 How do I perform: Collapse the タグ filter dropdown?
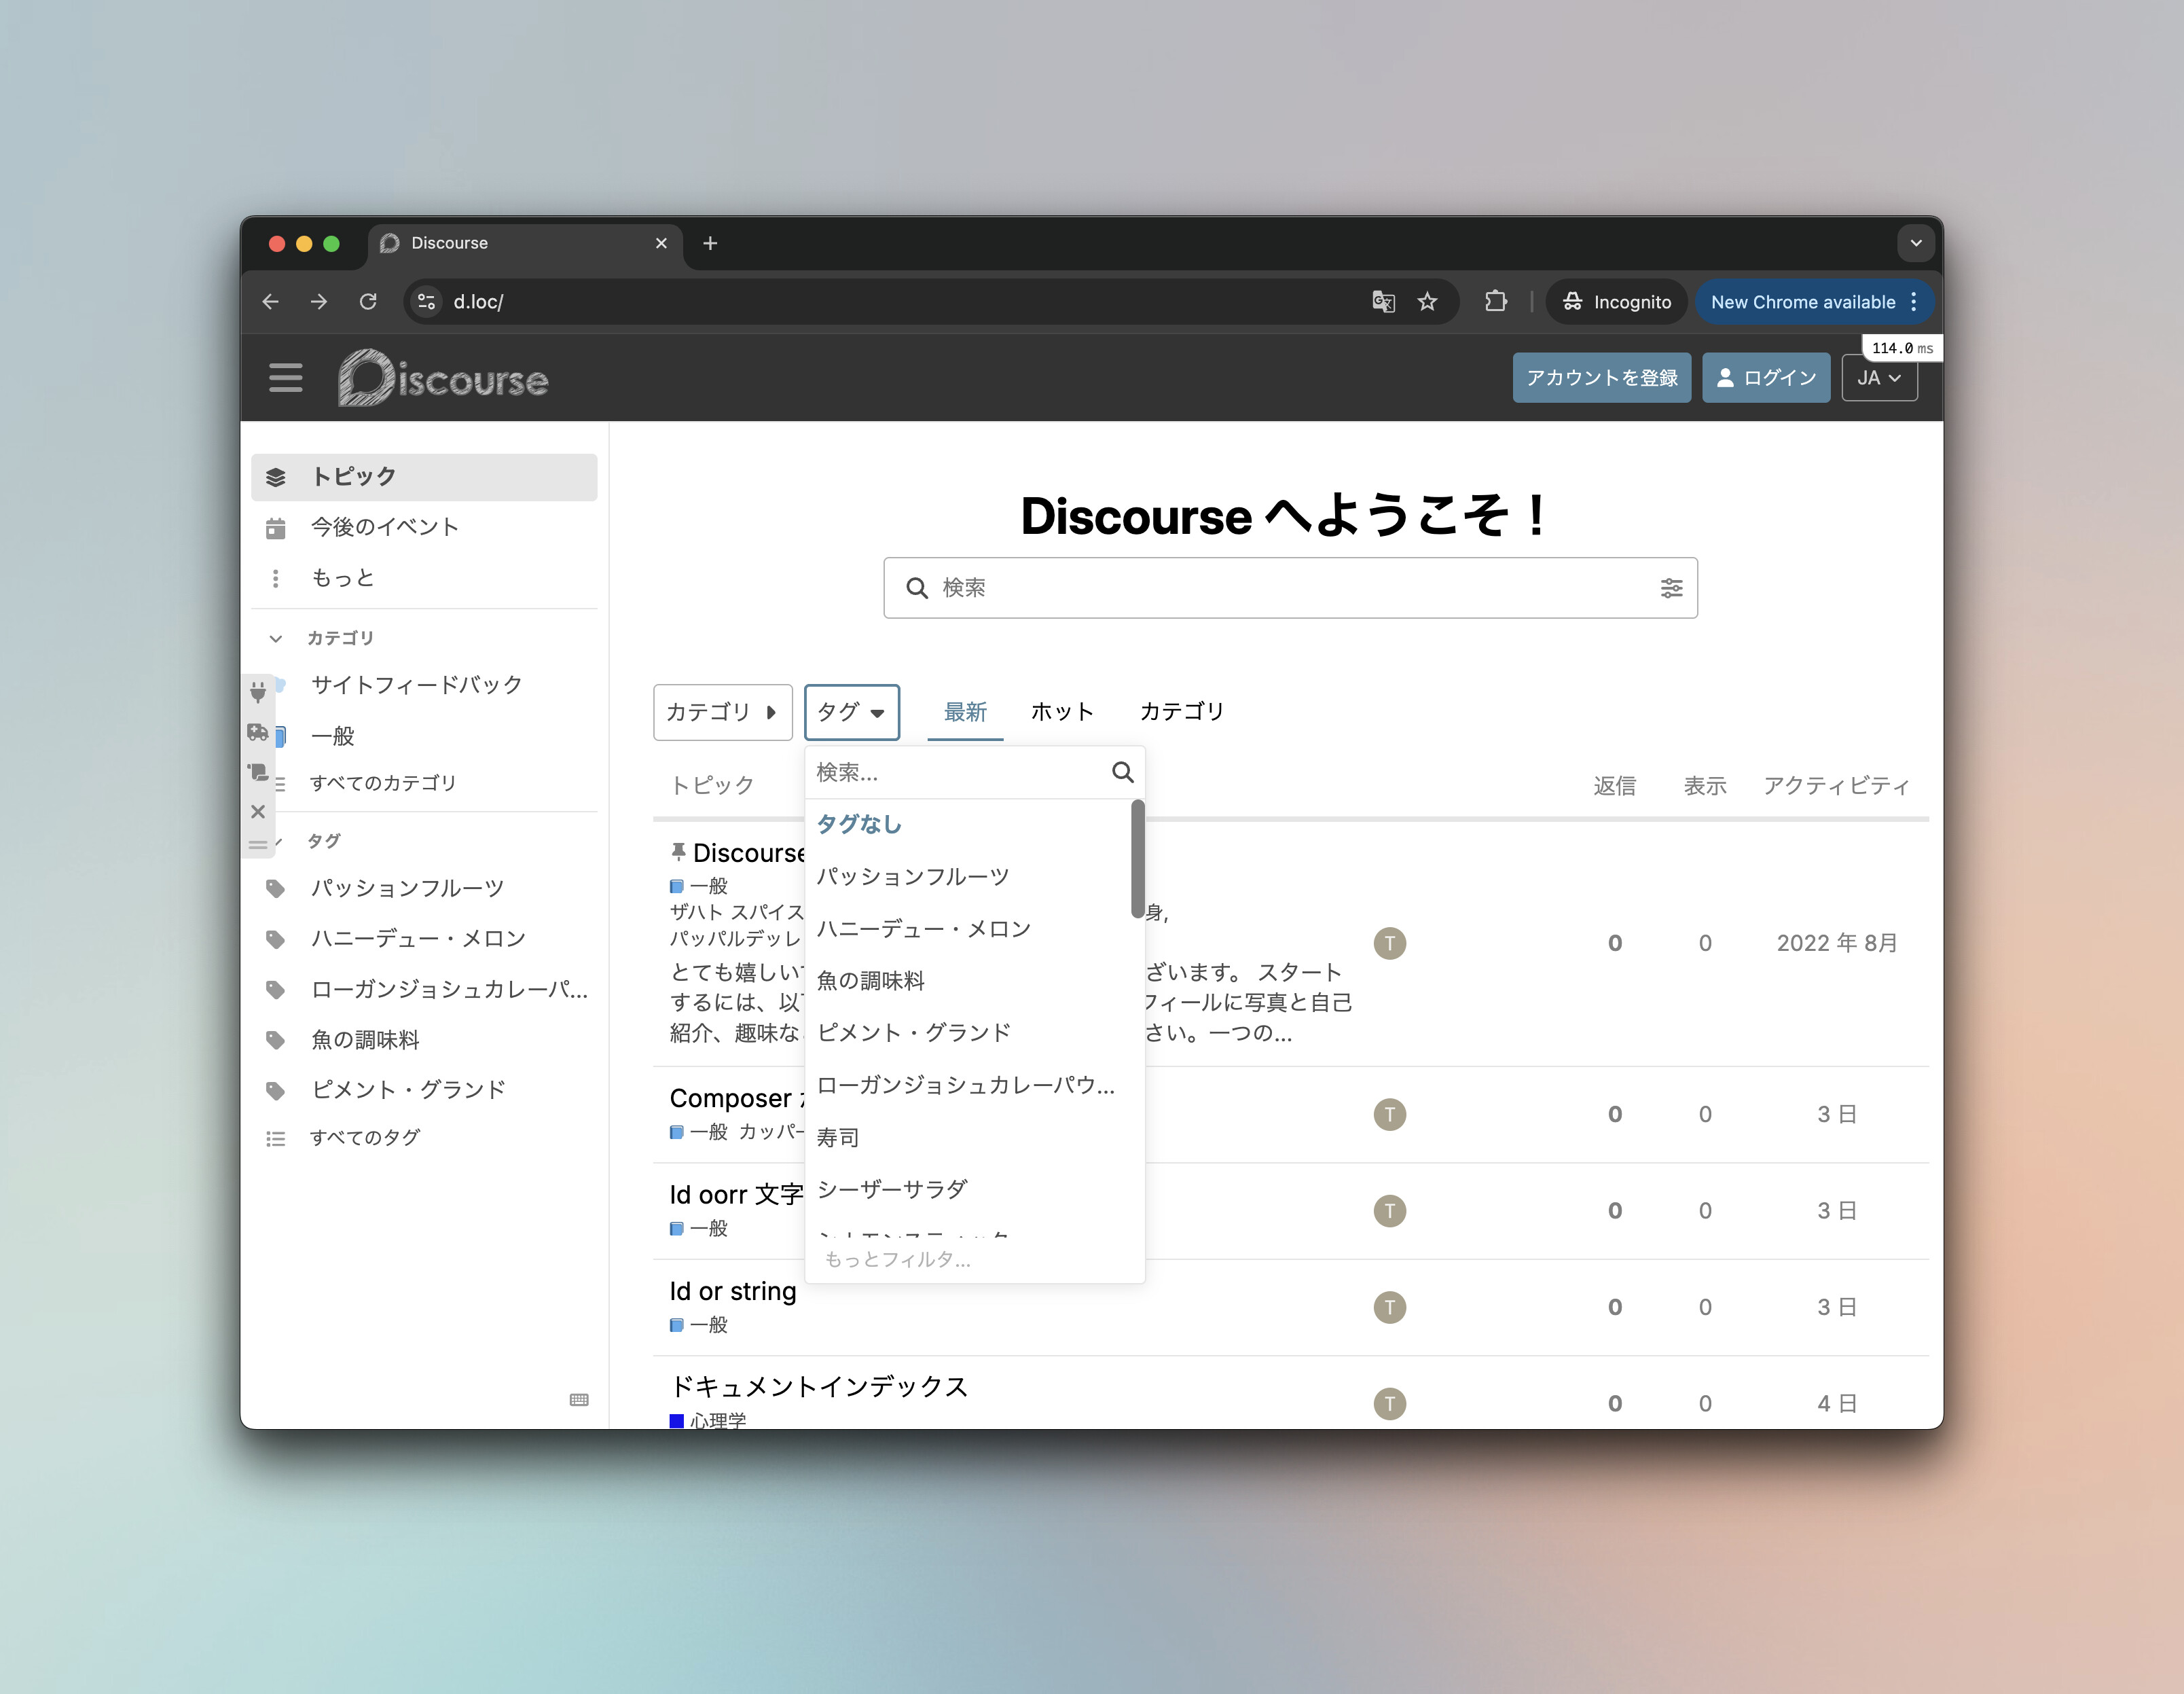(851, 712)
